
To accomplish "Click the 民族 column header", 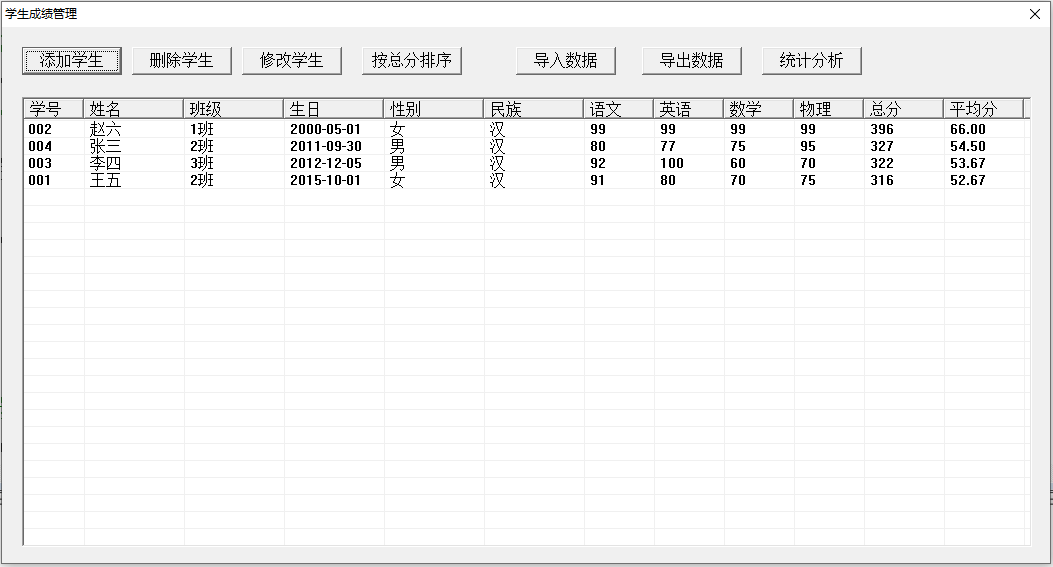I will (533, 109).
